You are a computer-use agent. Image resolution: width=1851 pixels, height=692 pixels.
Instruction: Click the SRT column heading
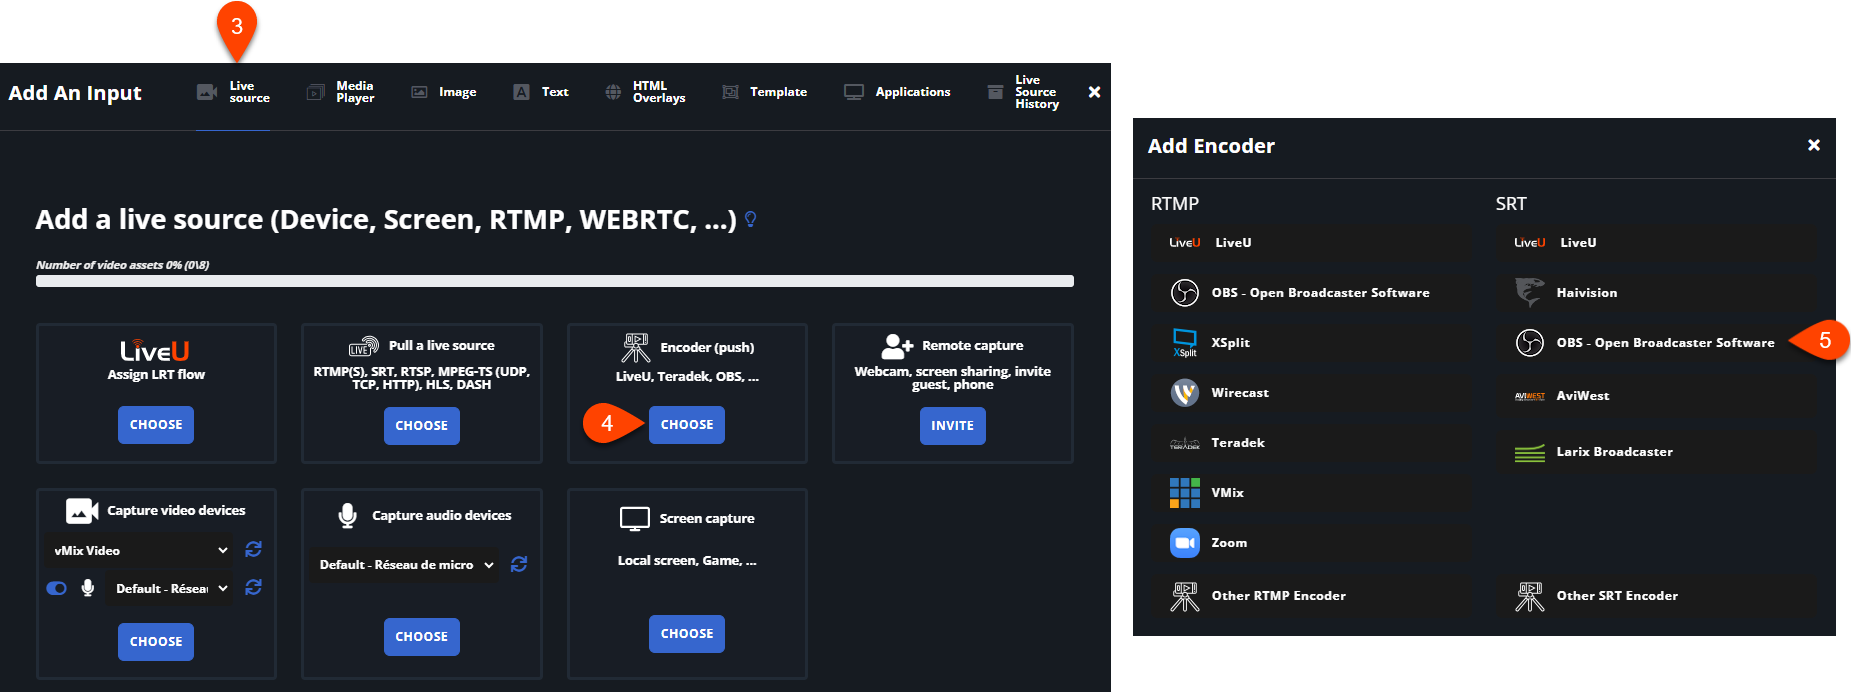(x=1511, y=204)
